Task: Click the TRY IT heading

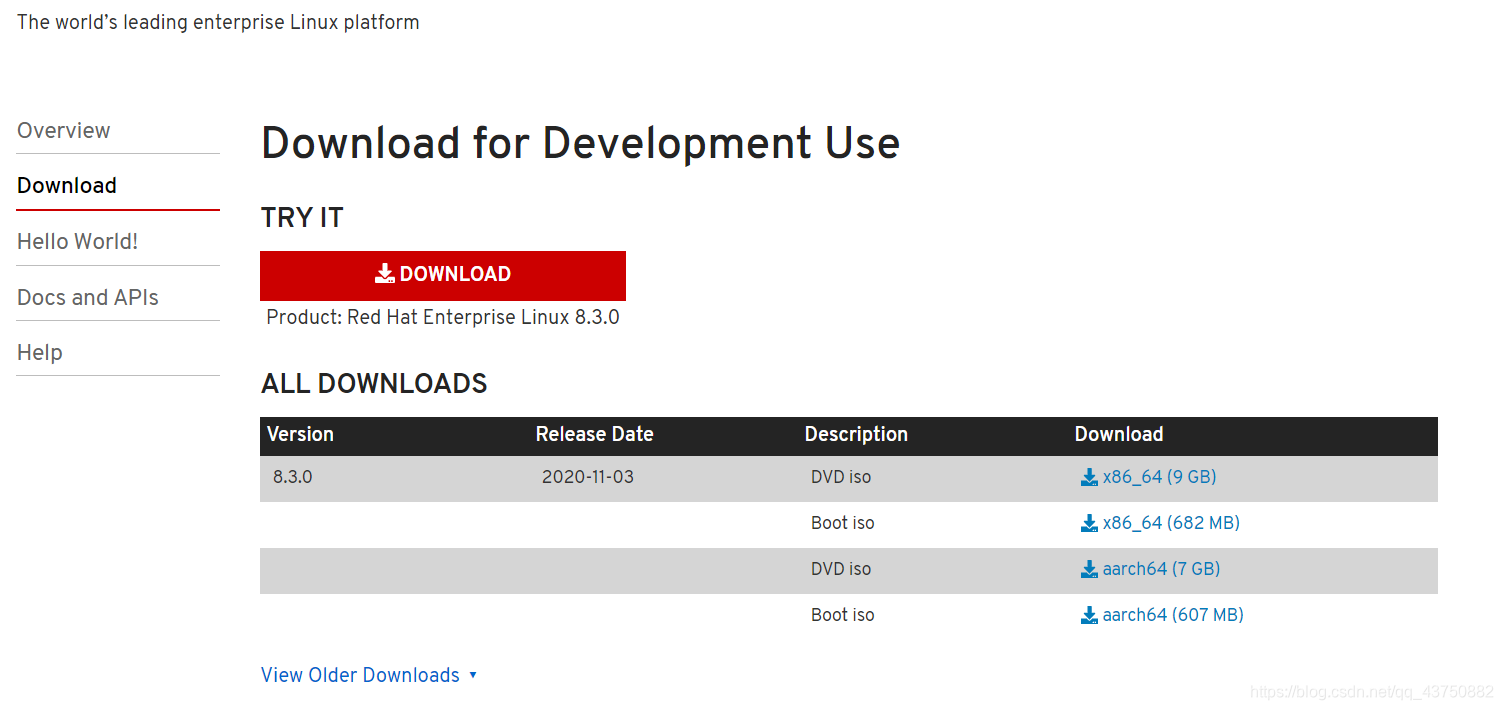Action: (302, 218)
